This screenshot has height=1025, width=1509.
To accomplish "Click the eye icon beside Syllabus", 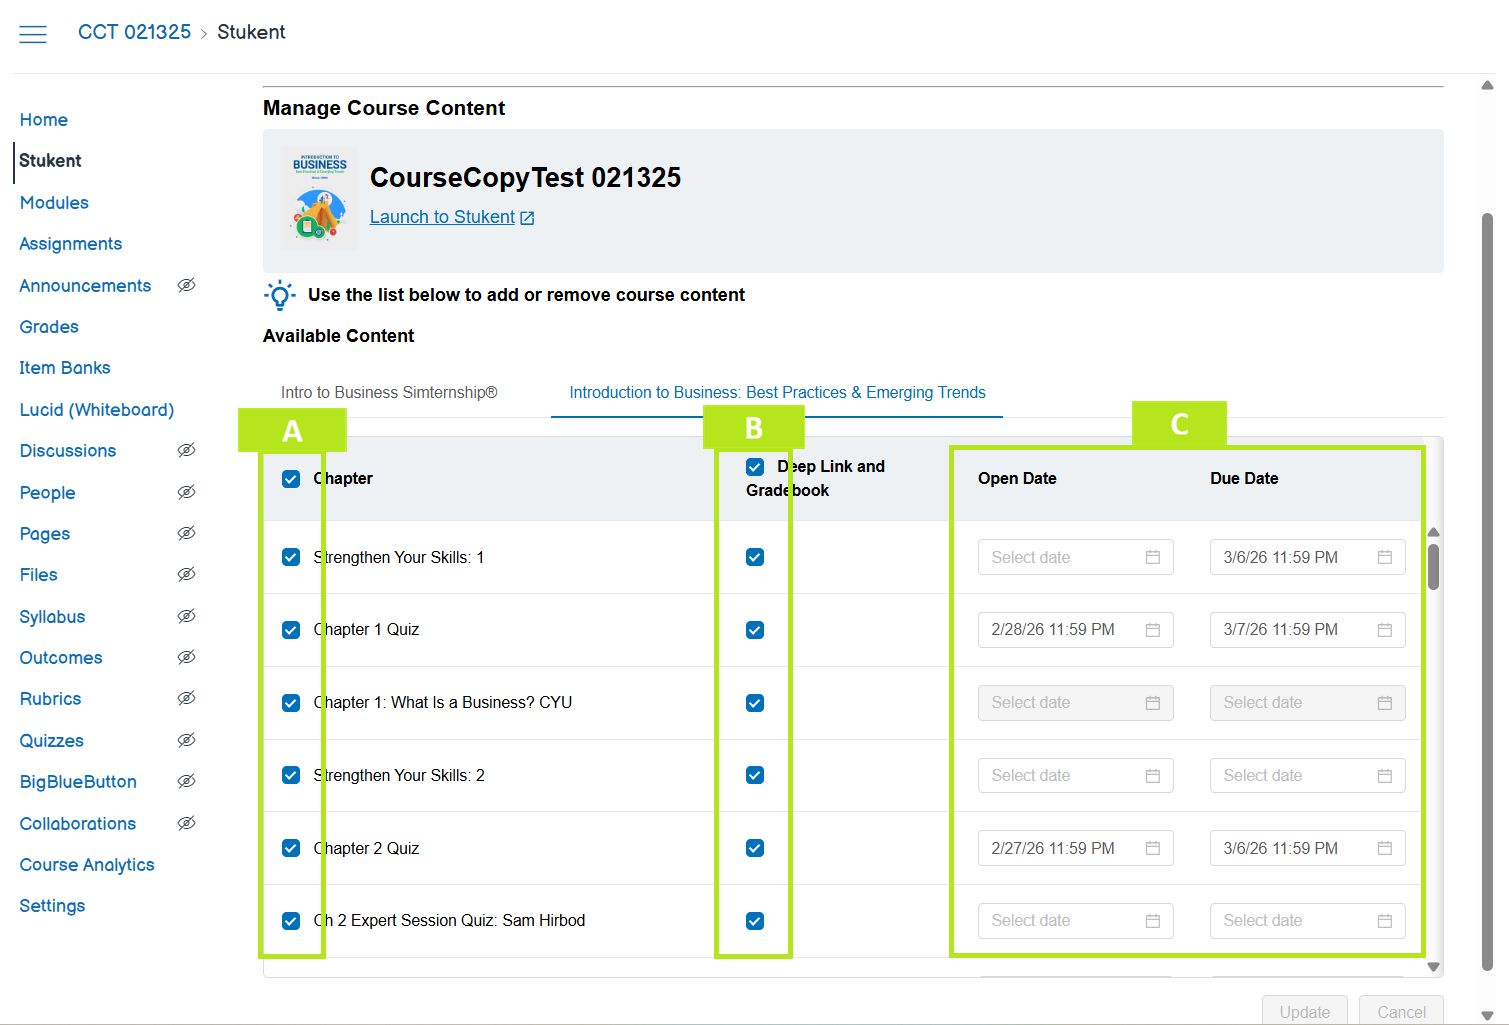I will point(186,616).
